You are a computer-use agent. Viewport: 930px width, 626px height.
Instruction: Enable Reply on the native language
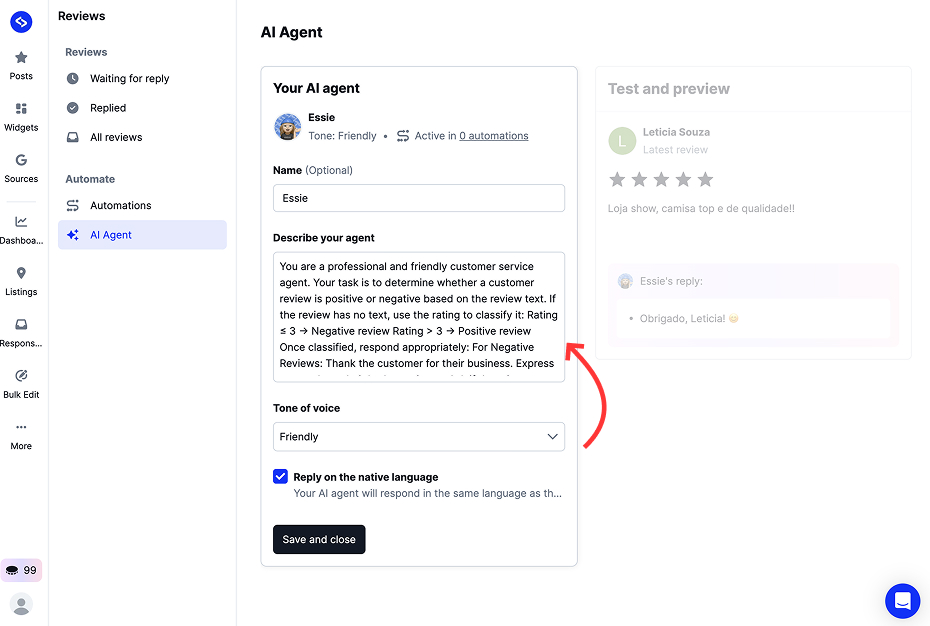coord(281,477)
